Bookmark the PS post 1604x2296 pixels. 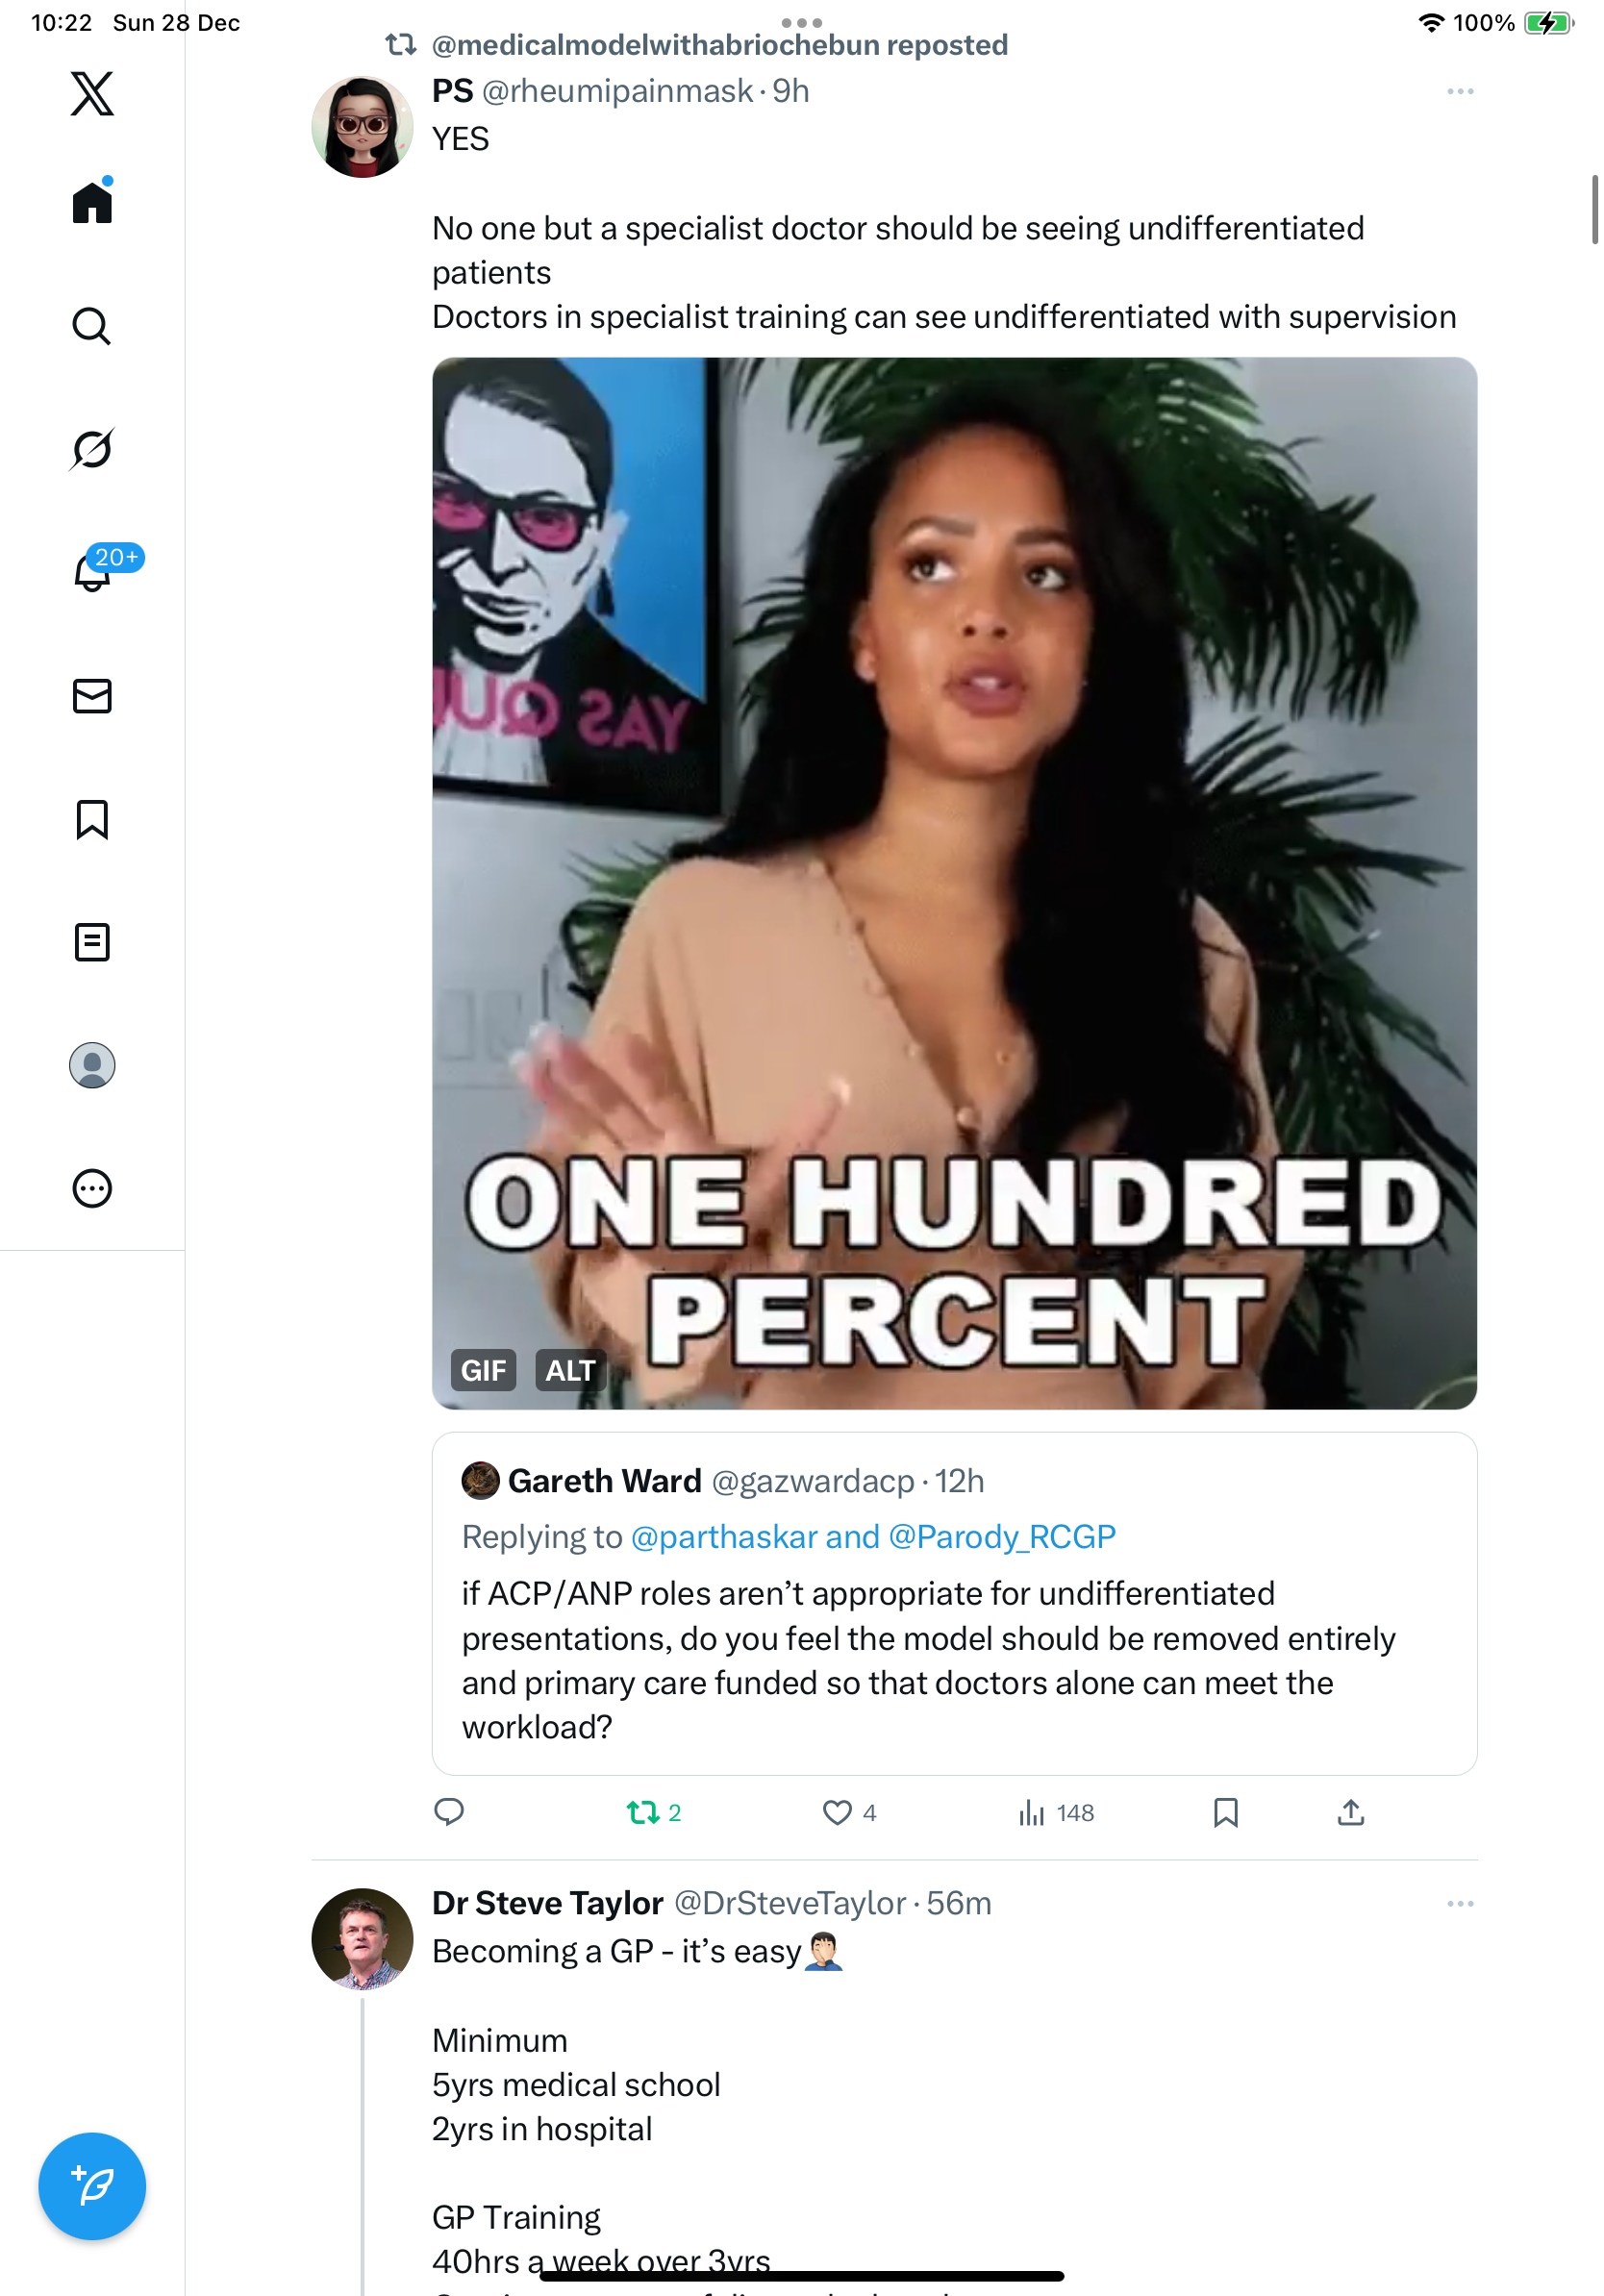pos(1225,1812)
